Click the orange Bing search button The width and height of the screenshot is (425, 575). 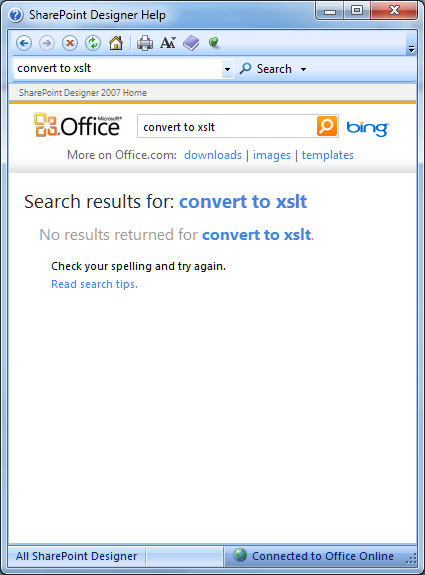[x=326, y=126]
